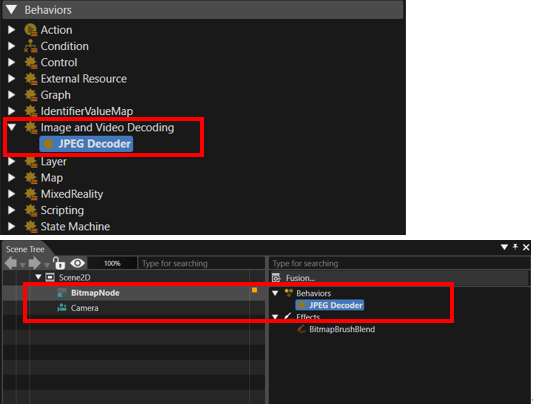Open the Scene Tree tab
The width and height of the screenshot is (533, 404).
[x=25, y=249]
